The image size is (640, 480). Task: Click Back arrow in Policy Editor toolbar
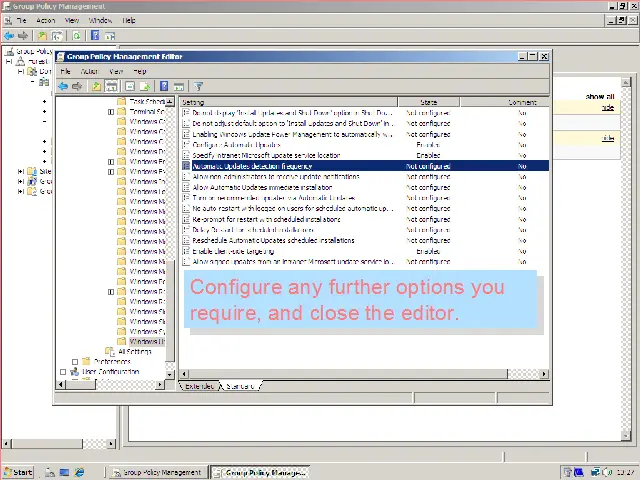tap(63, 86)
